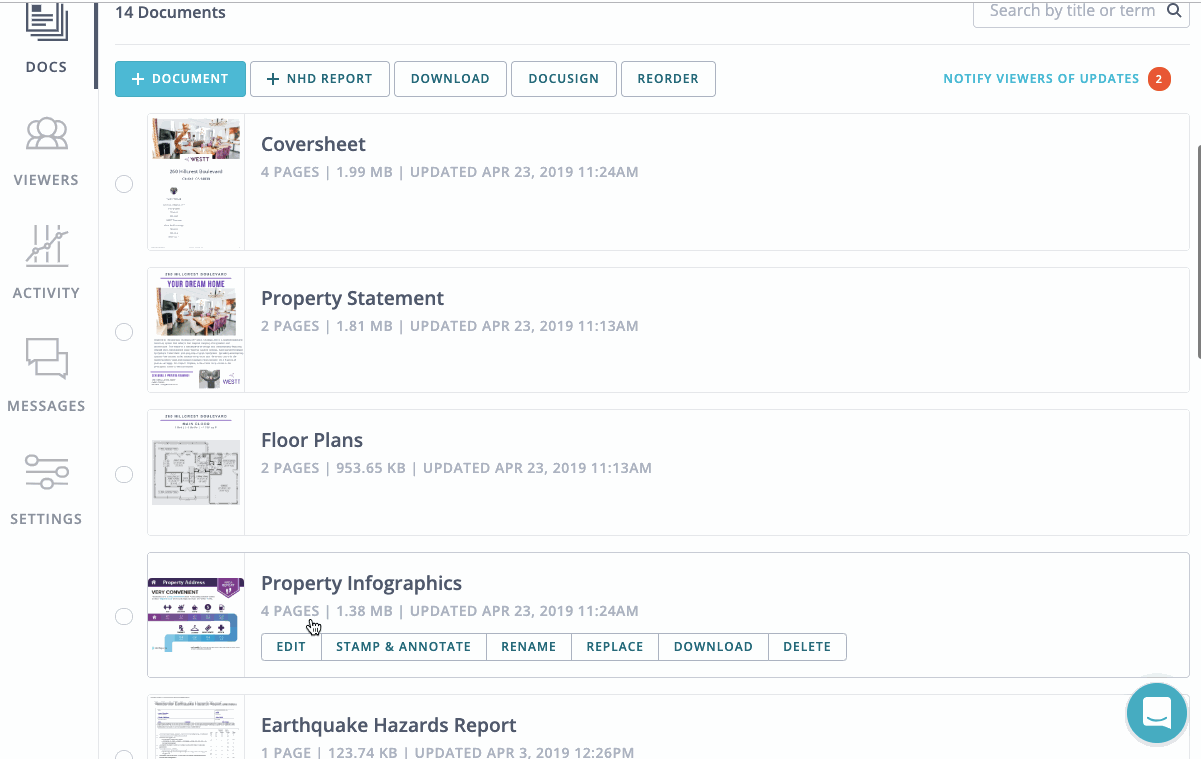This screenshot has width=1201, height=759.
Task: Click the Reorder toolbar button
Action: (x=668, y=79)
